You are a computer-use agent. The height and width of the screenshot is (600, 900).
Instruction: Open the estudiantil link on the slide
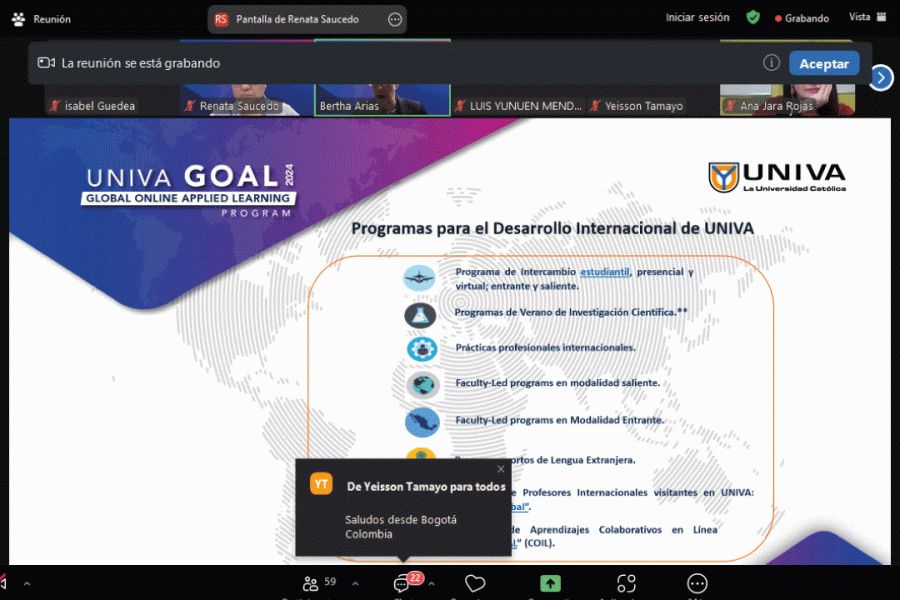pyautogui.click(x=604, y=272)
